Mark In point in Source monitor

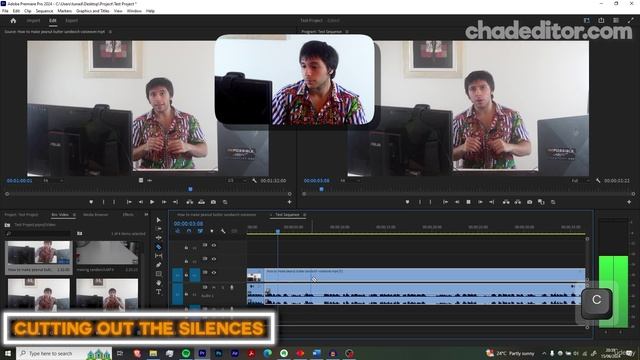tap(103, 202)
